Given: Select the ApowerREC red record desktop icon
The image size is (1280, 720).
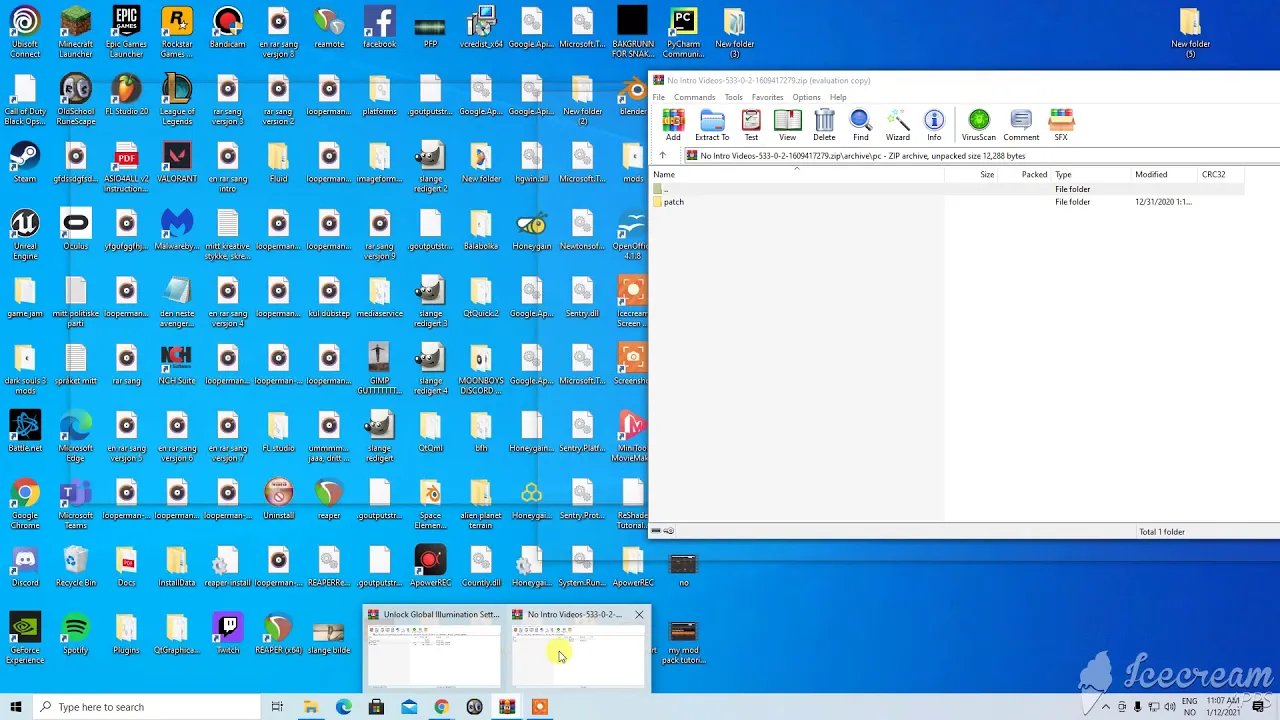Looking at the screenshot, I should click(x=430, y=567).
